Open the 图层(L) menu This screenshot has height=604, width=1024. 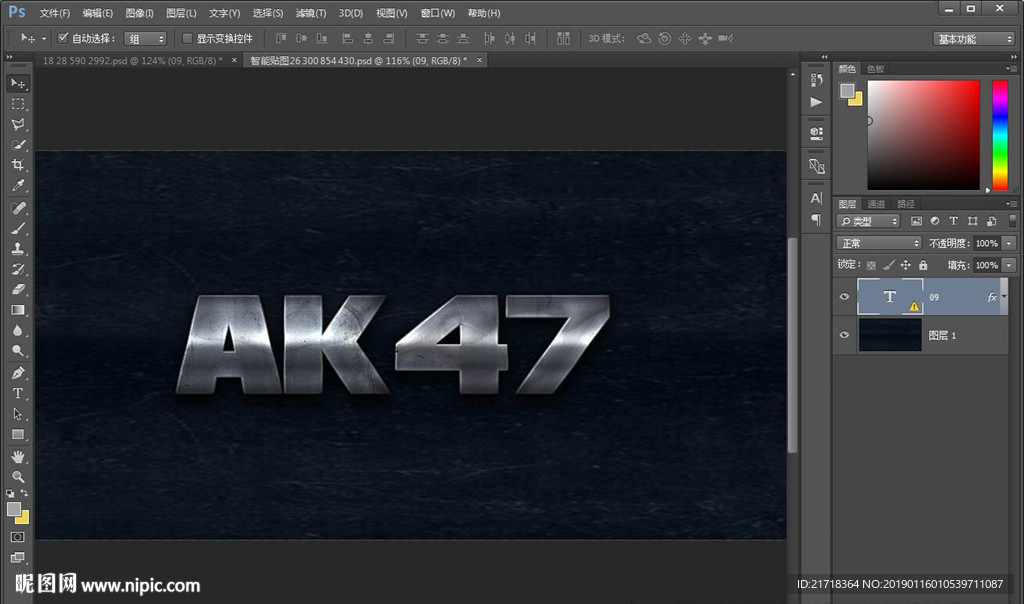(x=181, y=13)
